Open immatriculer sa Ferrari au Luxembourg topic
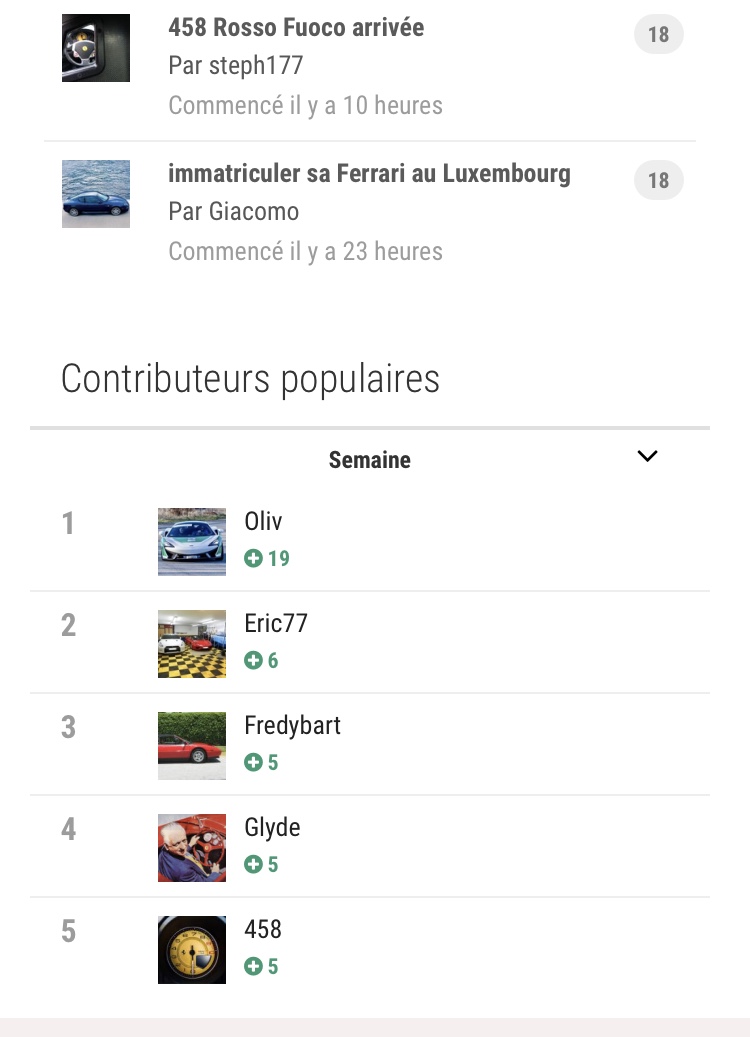 [x=369, y=174]
